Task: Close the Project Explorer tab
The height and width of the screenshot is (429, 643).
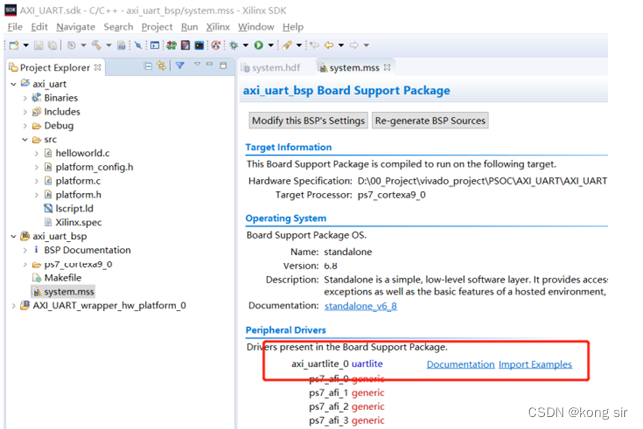Action: 98,67
